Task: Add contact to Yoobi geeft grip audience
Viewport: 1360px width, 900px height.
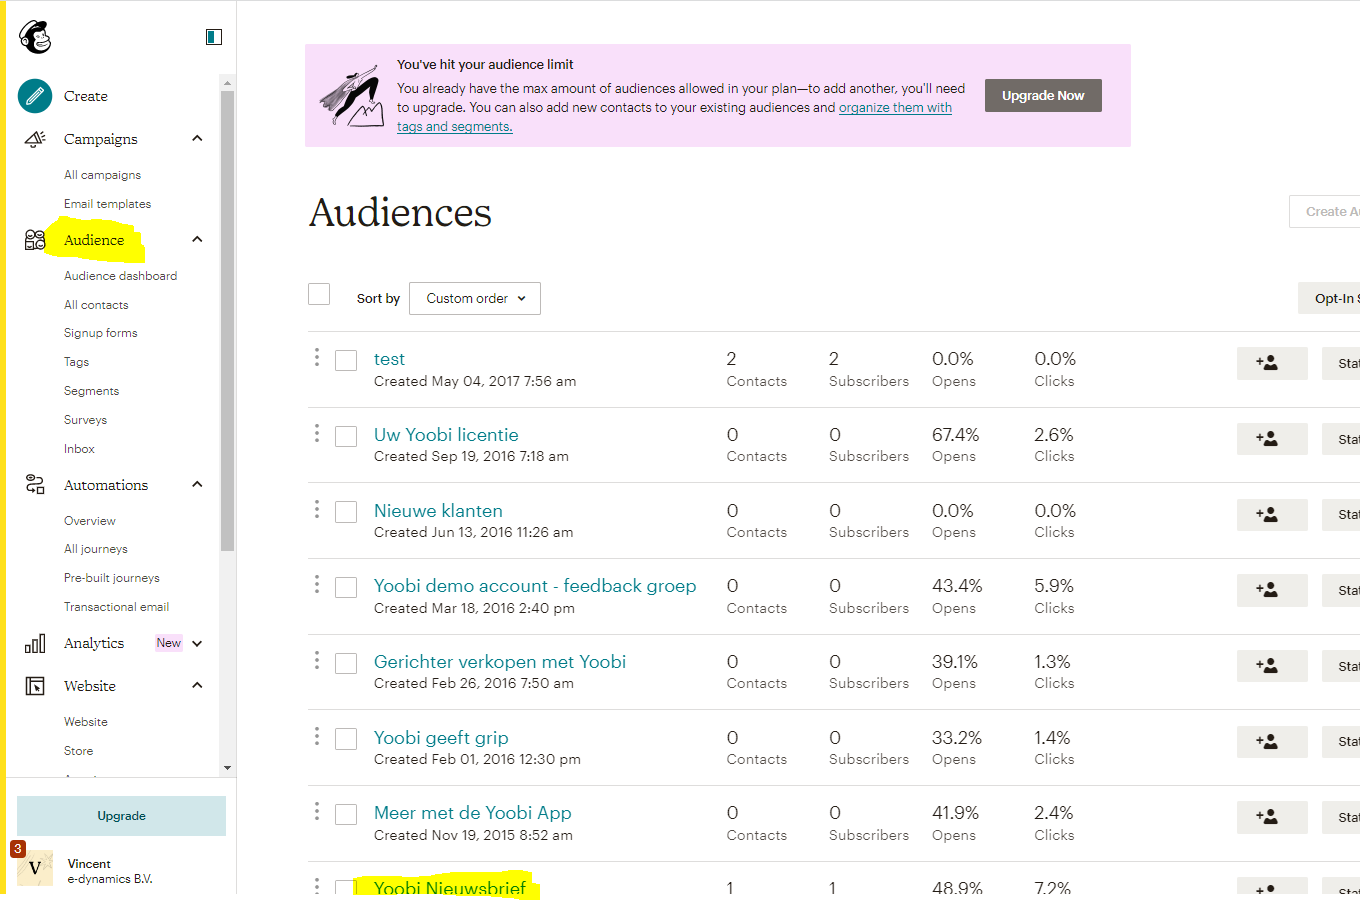Action: tap(1272, 741)
